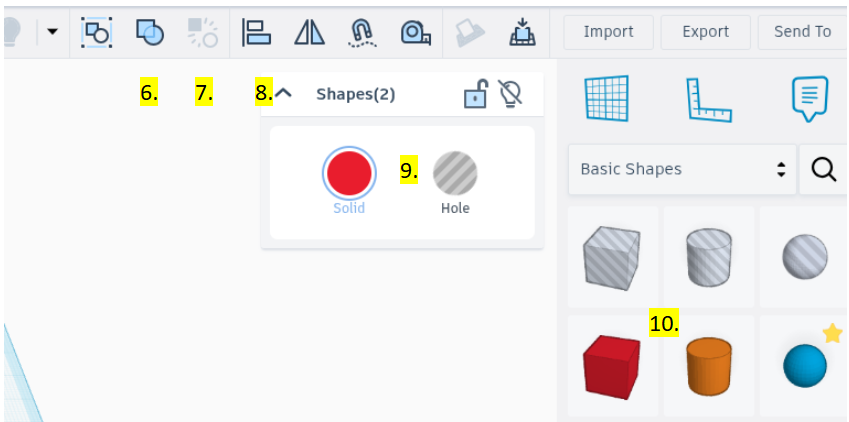This screenshot has height=422, width=849.
Task: Click the Import button
Action: point(609,32)
